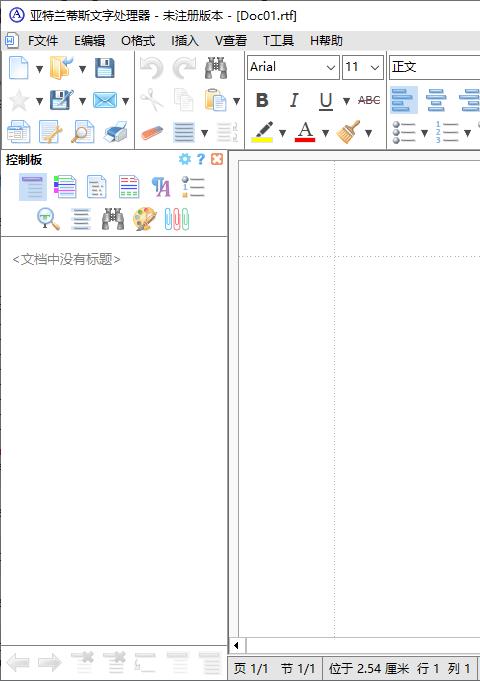Open control panel paper clips icon
Viewport: 480px width, 681px height.
177,219
